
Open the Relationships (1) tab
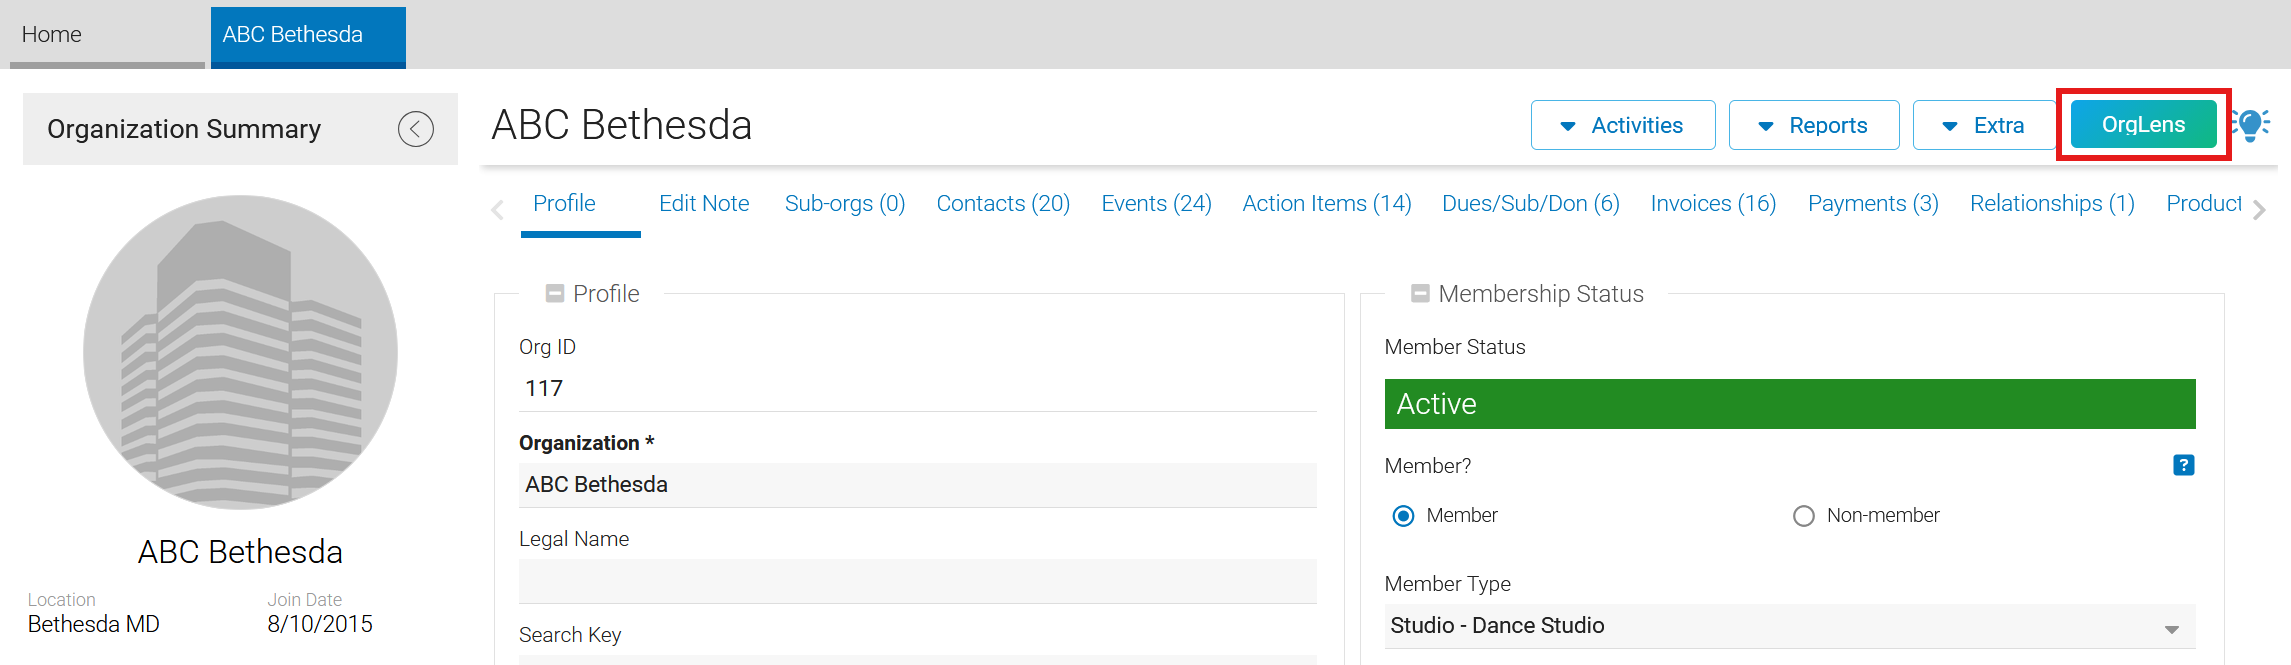click(x=2052, y=204)
